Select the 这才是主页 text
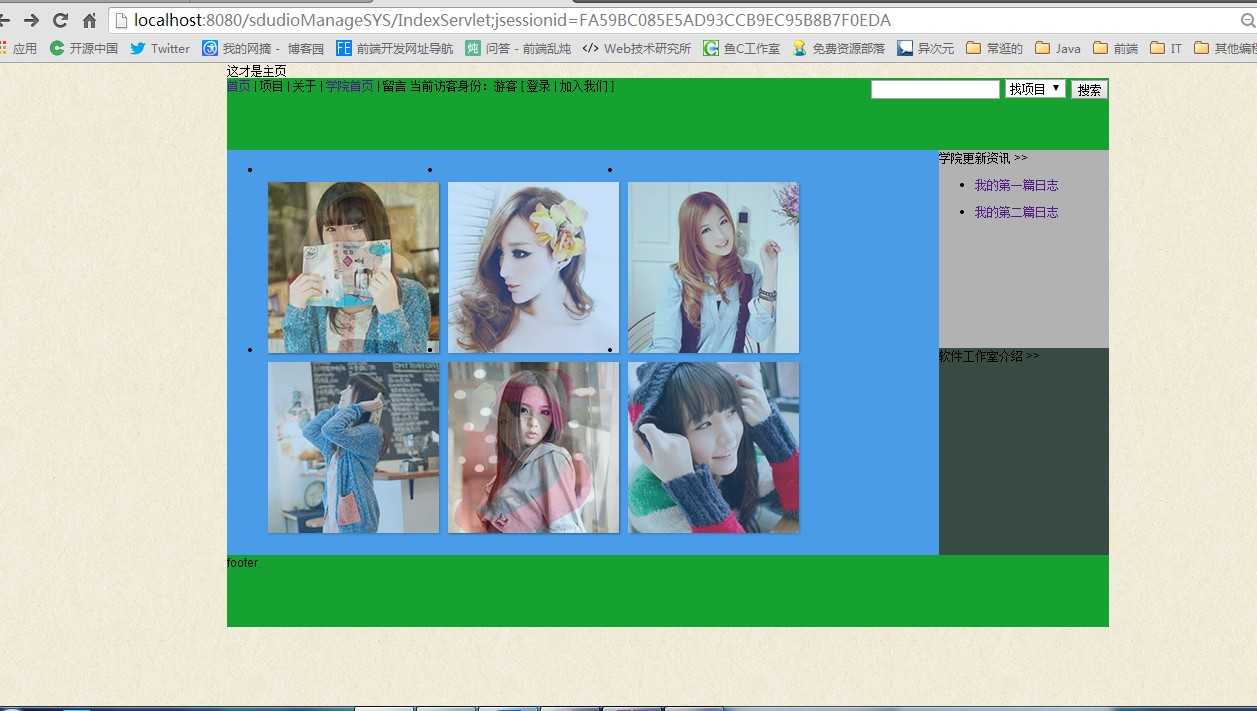Image resolution: width=1257 pixels, height=711 pixels. point(257,71)
